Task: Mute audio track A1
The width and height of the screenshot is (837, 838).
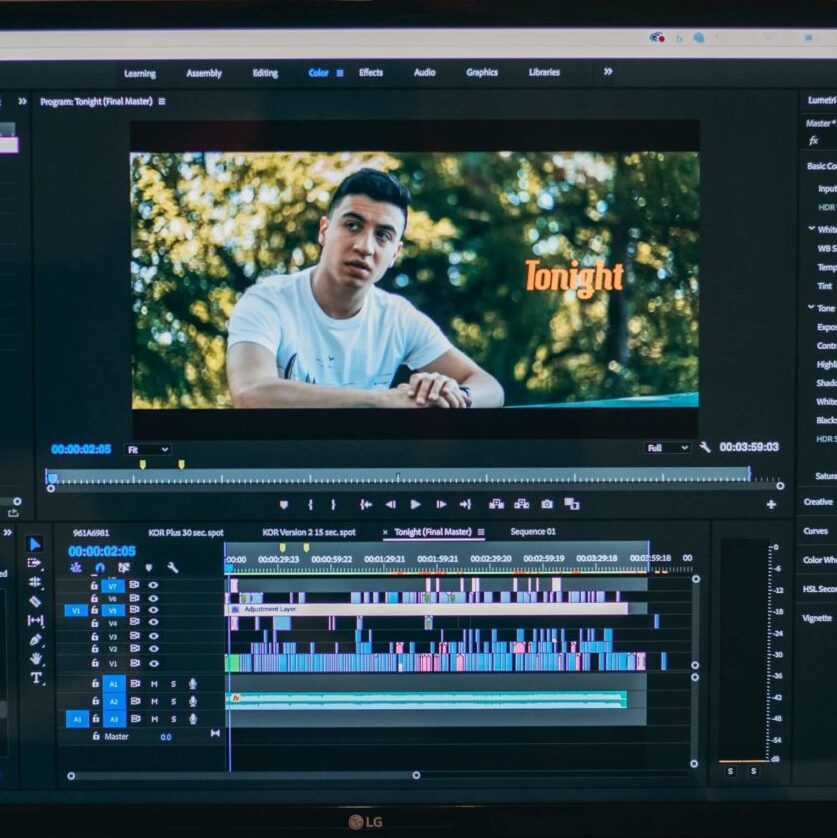Action: pos(154,684)
